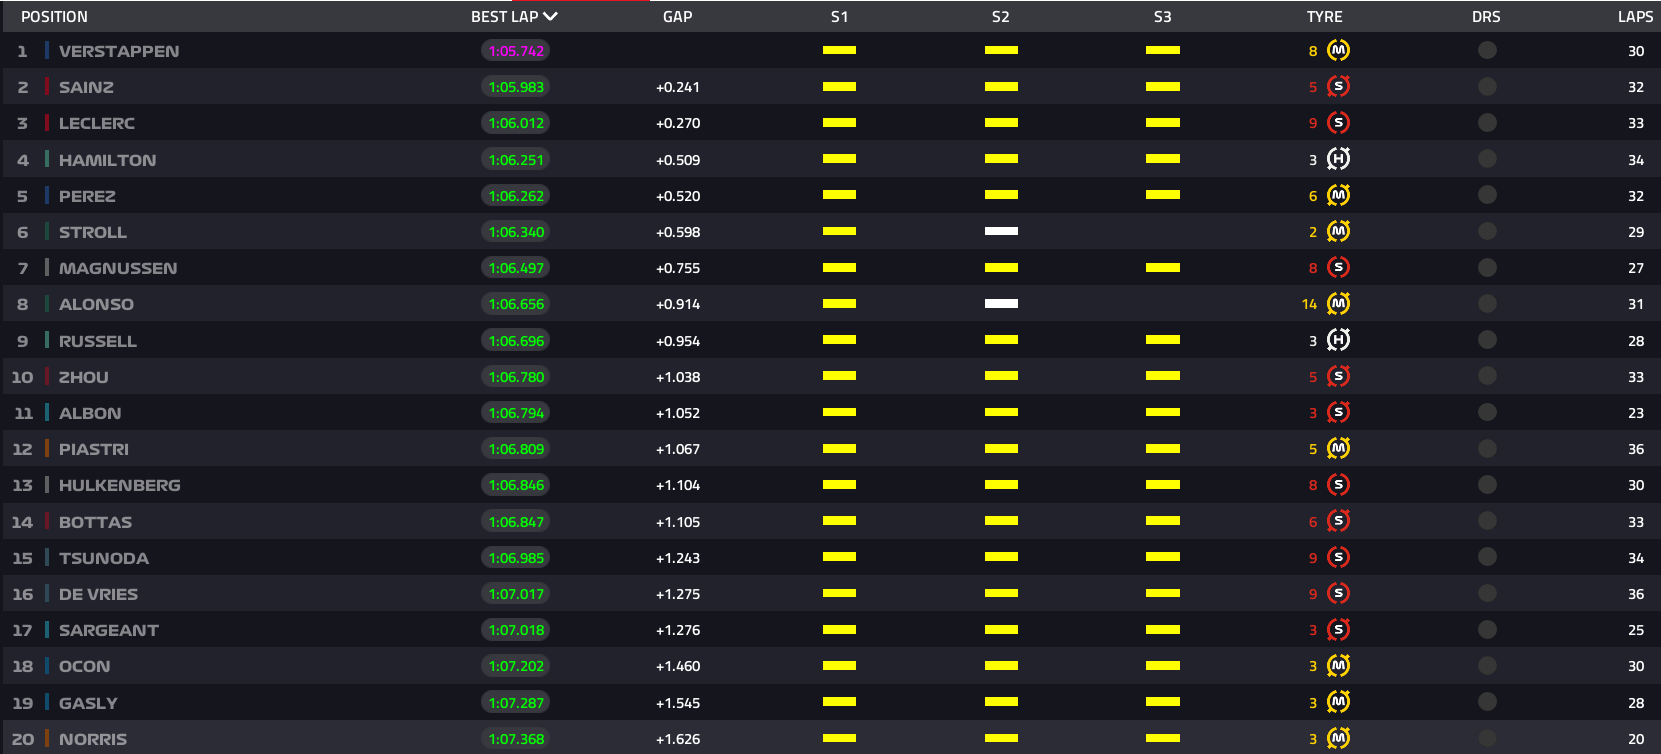Click Norris's medium tyre icon
The width and height of the screenshot is (1661, 754).
click(1338, 738)
